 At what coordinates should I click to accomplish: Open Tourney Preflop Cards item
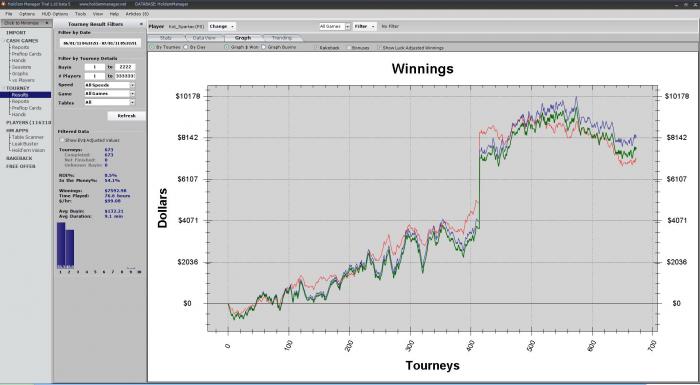point(26,108)
